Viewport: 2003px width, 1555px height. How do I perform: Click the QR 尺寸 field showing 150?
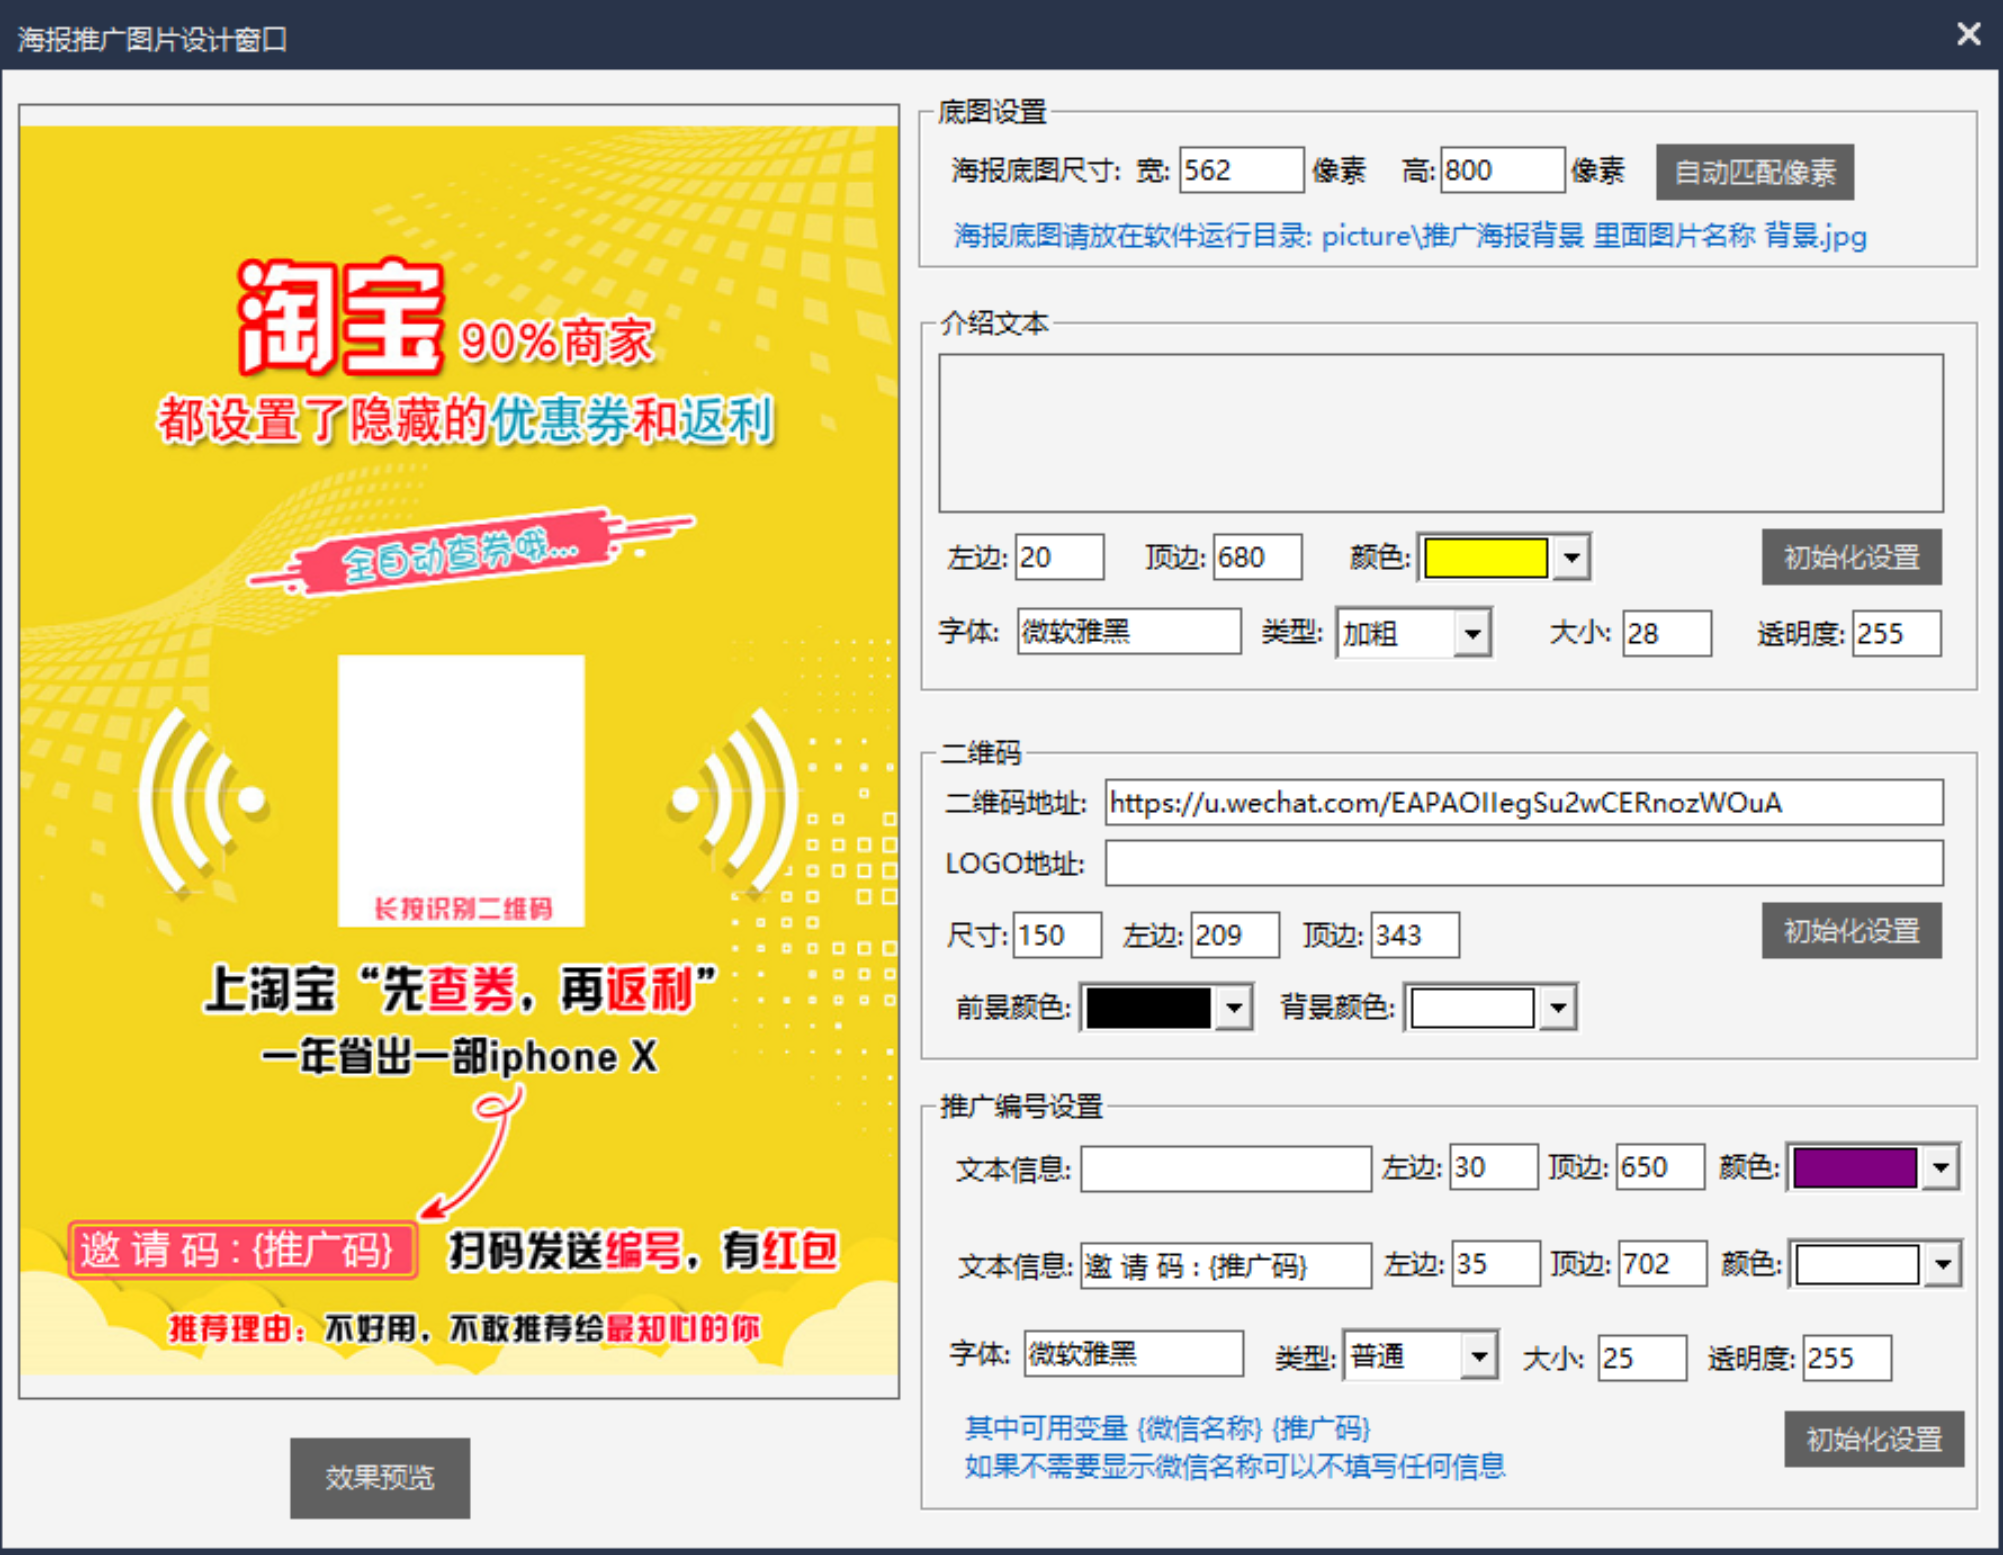(1057, 935)
